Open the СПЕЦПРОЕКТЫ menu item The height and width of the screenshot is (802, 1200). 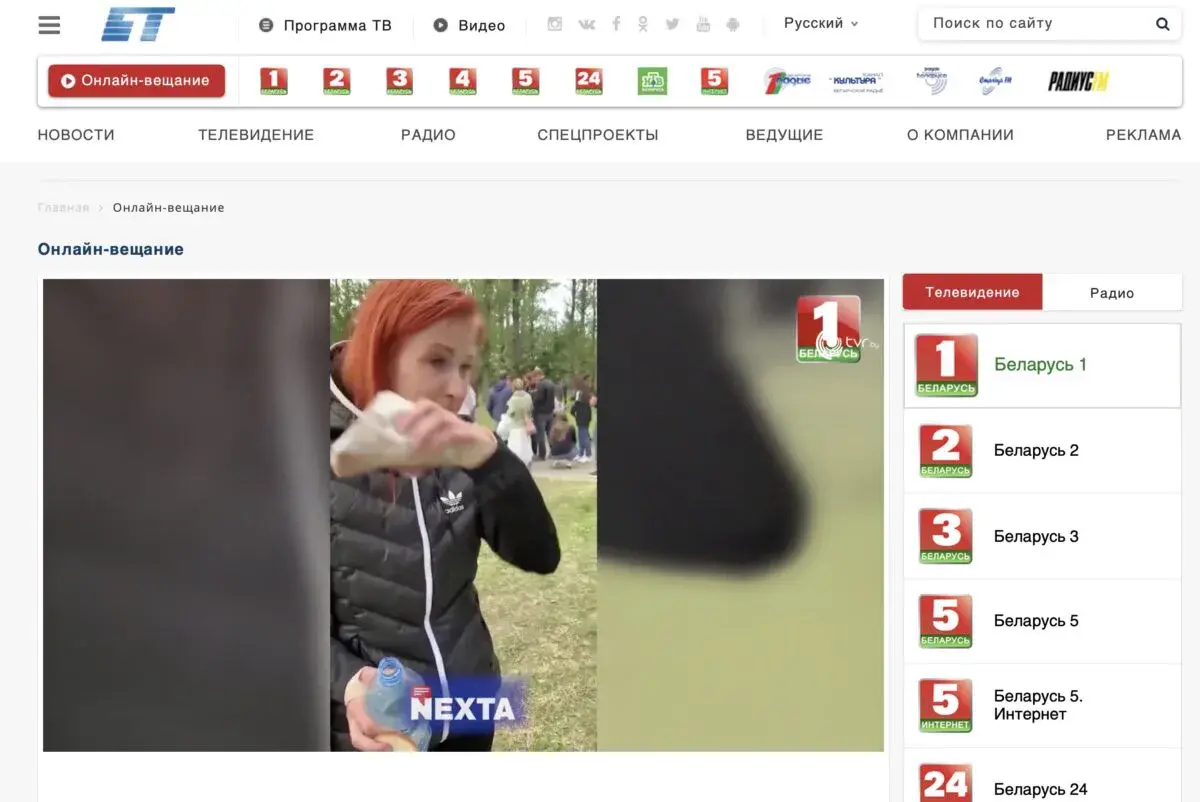click(597, 135)
